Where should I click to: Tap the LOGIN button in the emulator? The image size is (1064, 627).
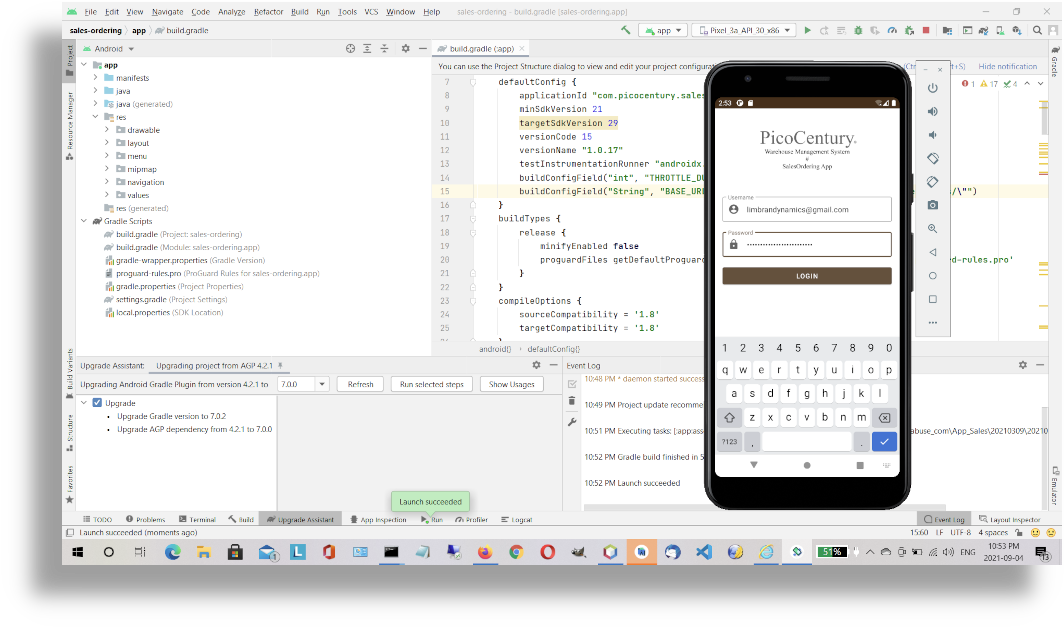coord(807,276)
